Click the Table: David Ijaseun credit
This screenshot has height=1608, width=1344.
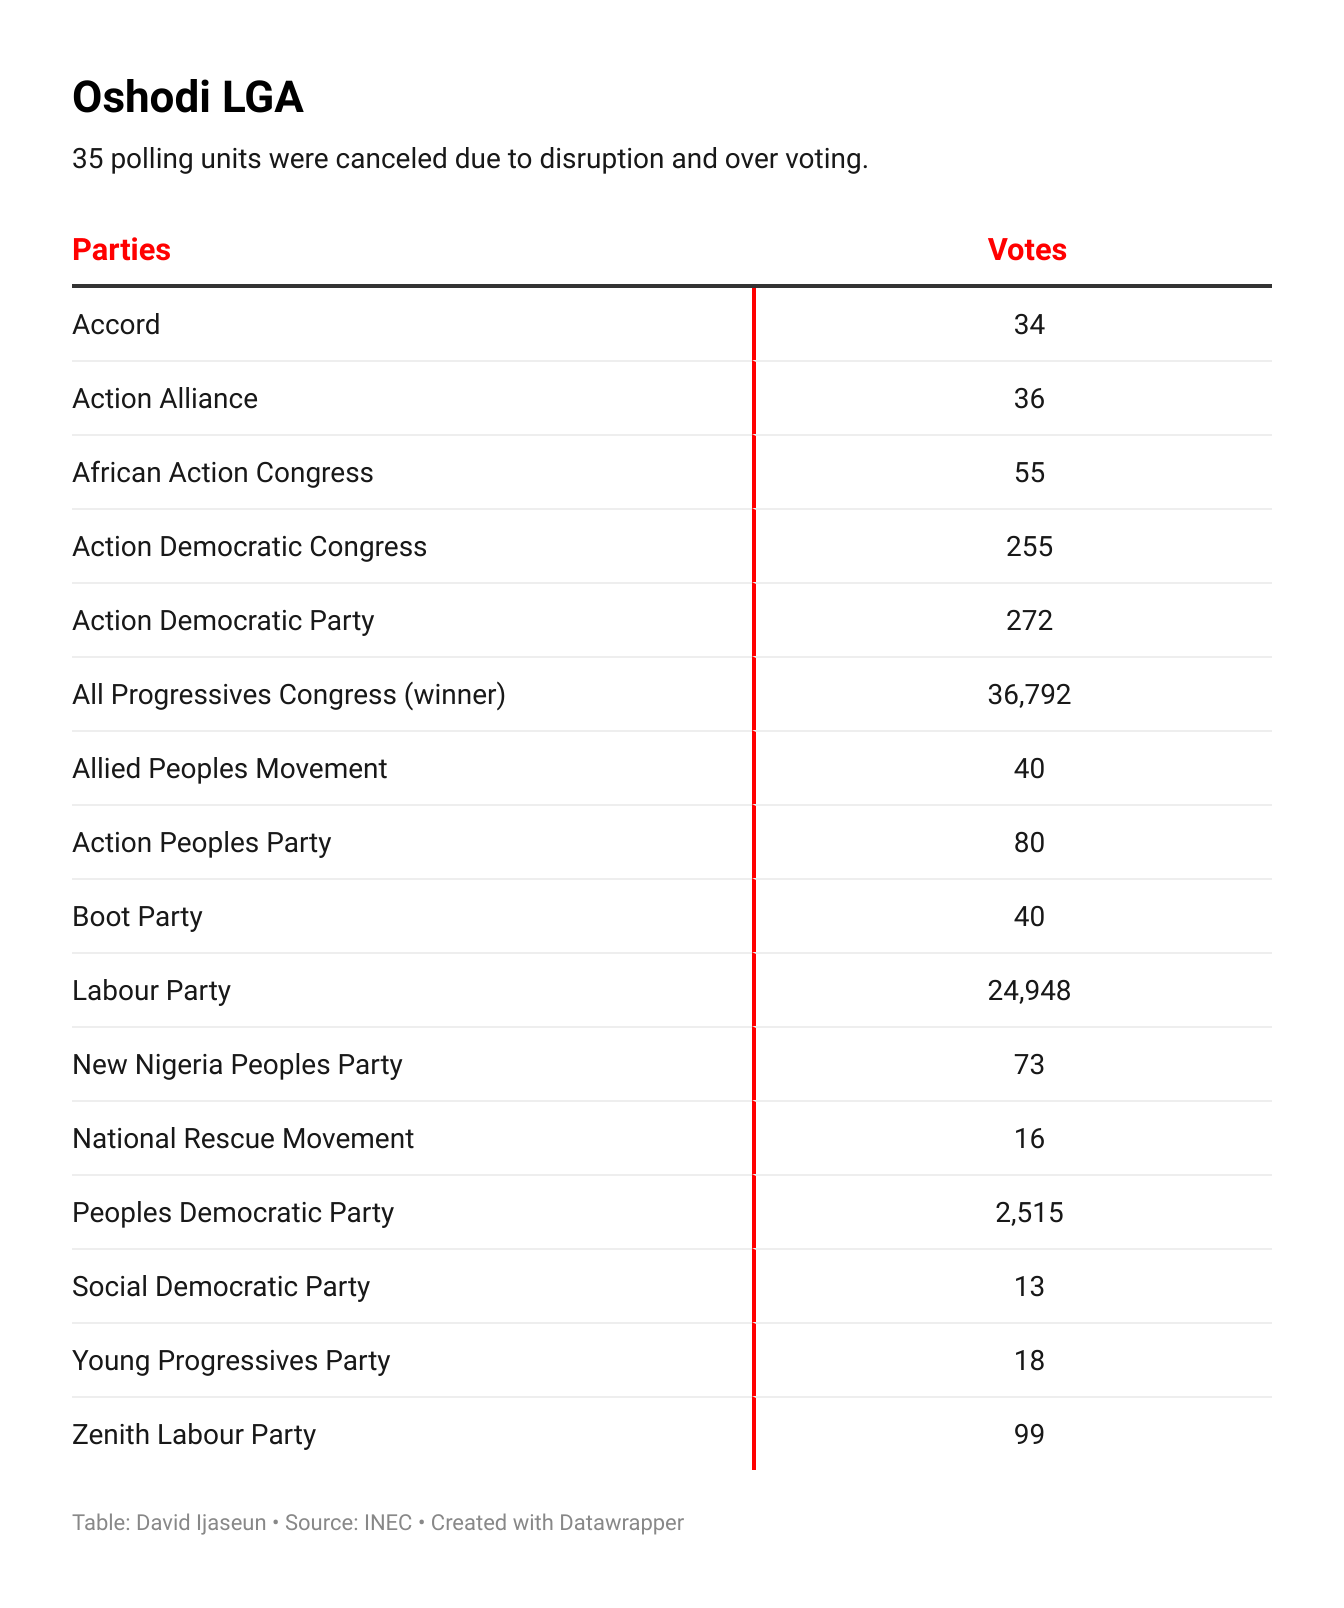tap(169, 1522)
